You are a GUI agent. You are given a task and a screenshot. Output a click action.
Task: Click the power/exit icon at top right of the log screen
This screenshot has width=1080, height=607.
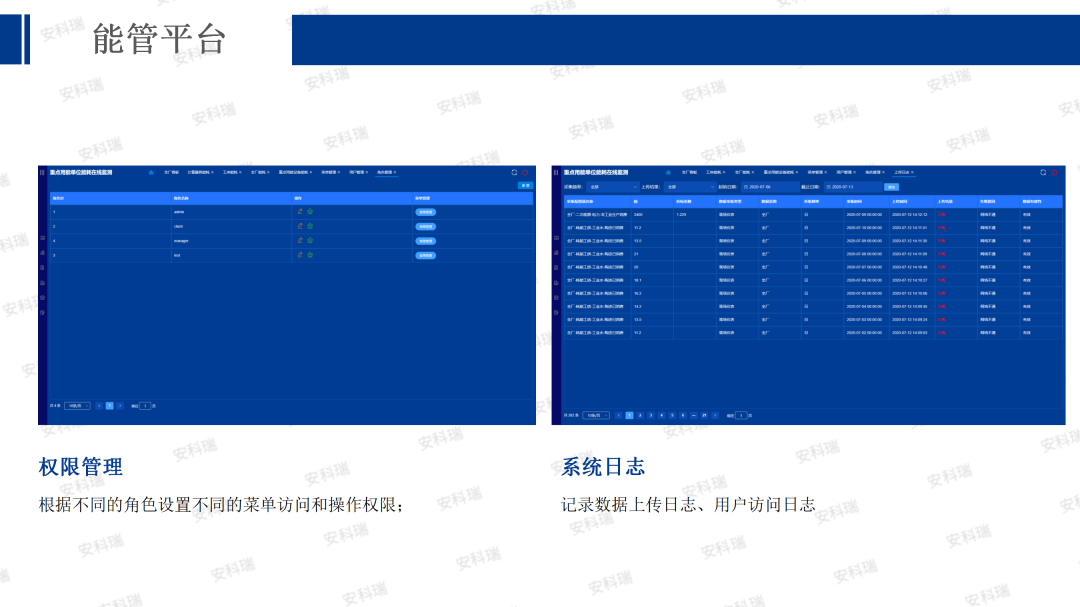click(x=1055, y=174)
